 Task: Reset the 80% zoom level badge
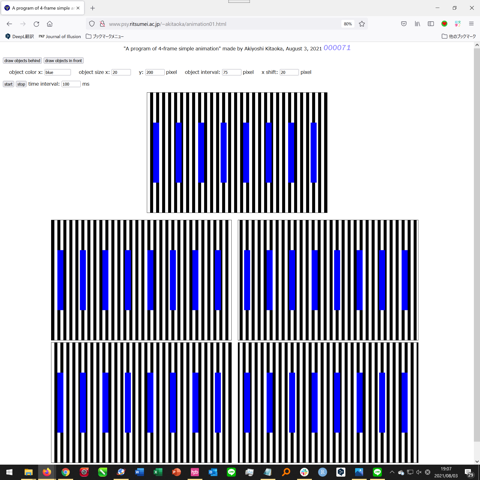348,24
